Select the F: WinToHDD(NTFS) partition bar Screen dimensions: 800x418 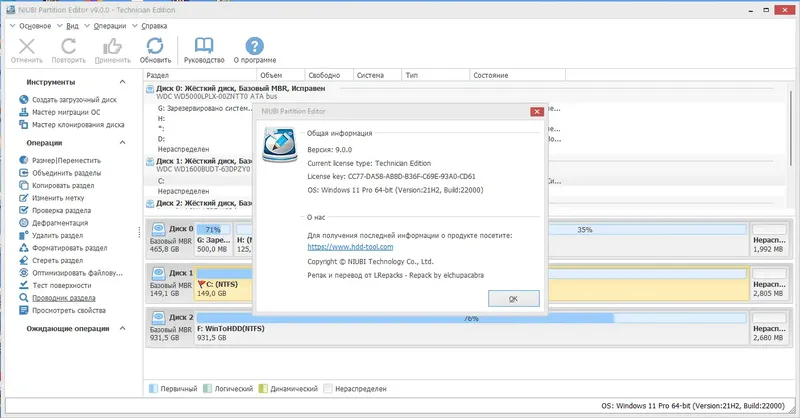pos(471,327)
